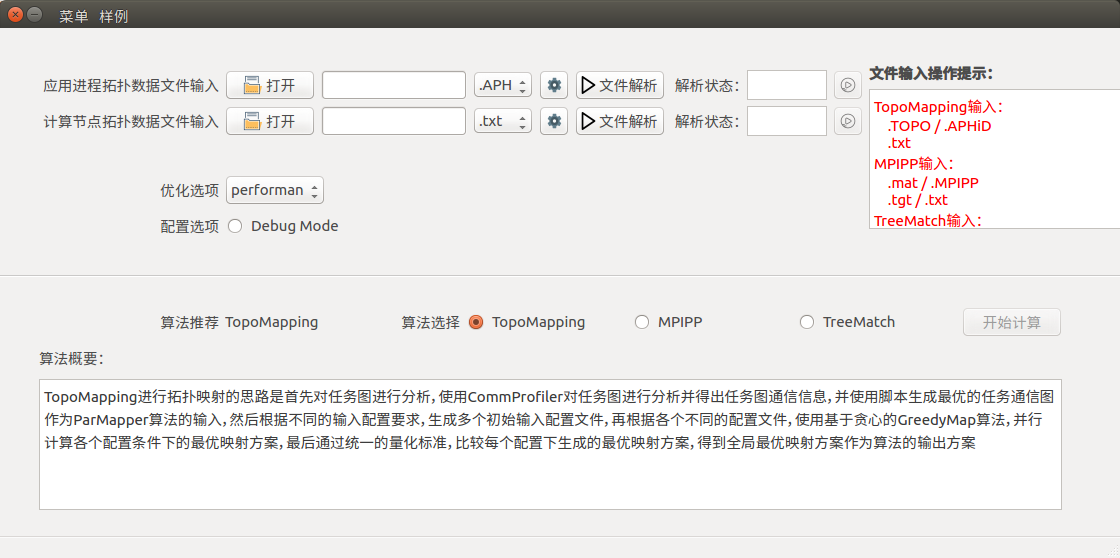
Task: Click 文件解析 in the 计算节点 row
Action: click(x=620, y=121)
